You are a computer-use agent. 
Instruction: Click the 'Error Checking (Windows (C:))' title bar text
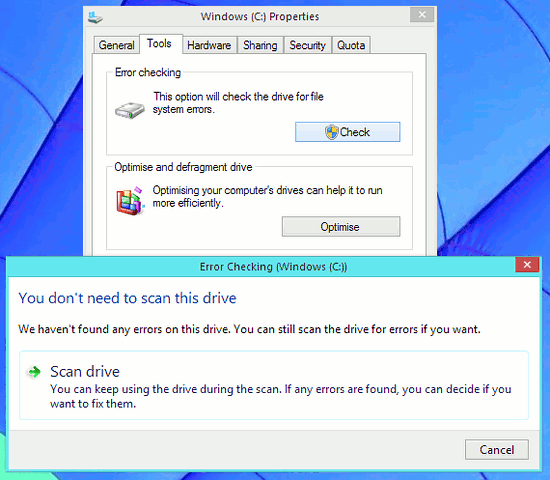coord(274,267)
